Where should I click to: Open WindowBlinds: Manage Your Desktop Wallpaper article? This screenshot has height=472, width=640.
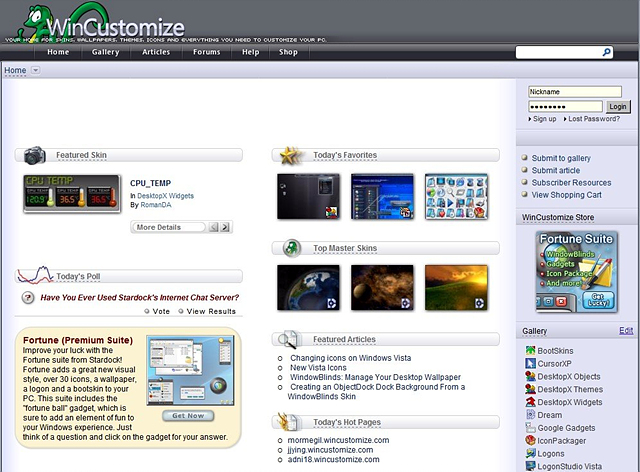coord(375,377)
